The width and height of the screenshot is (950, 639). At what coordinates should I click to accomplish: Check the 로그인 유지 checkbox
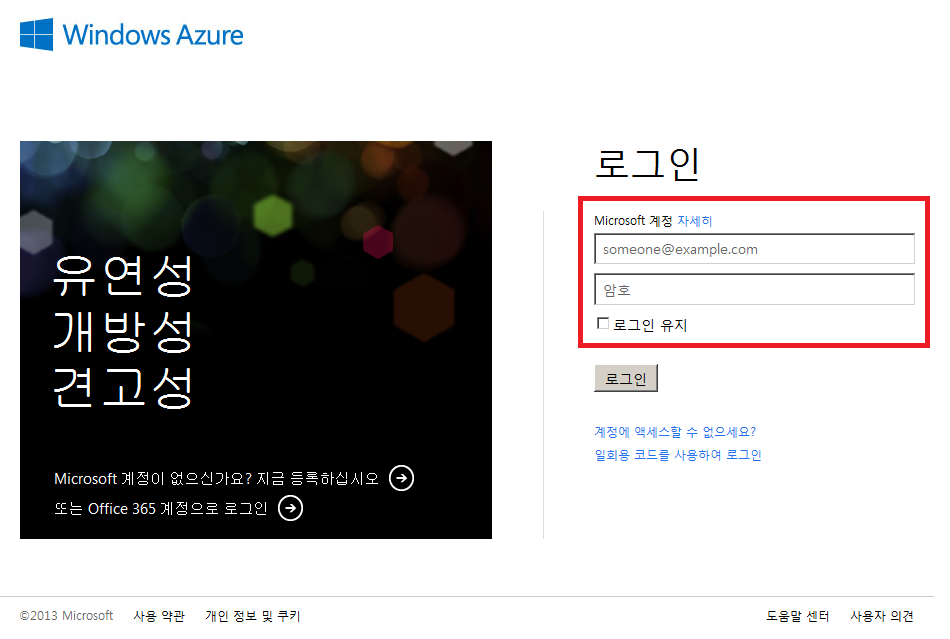[x=603, y=323]
